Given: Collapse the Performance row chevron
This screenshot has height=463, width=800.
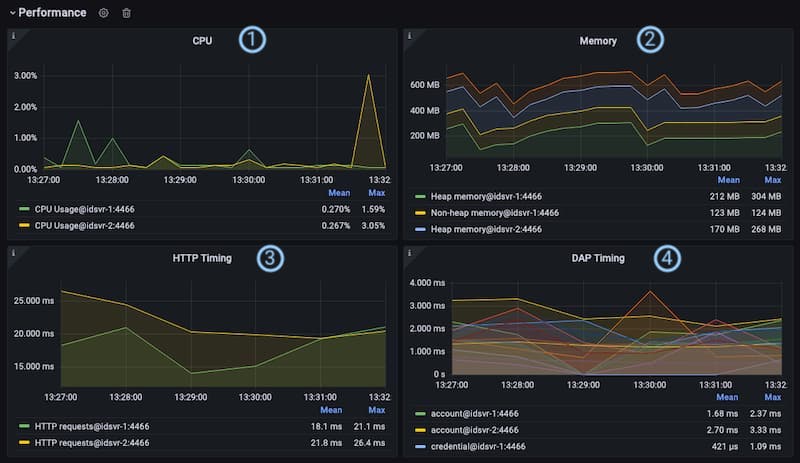Looking at the screenshot, I should tap(12, 13).
